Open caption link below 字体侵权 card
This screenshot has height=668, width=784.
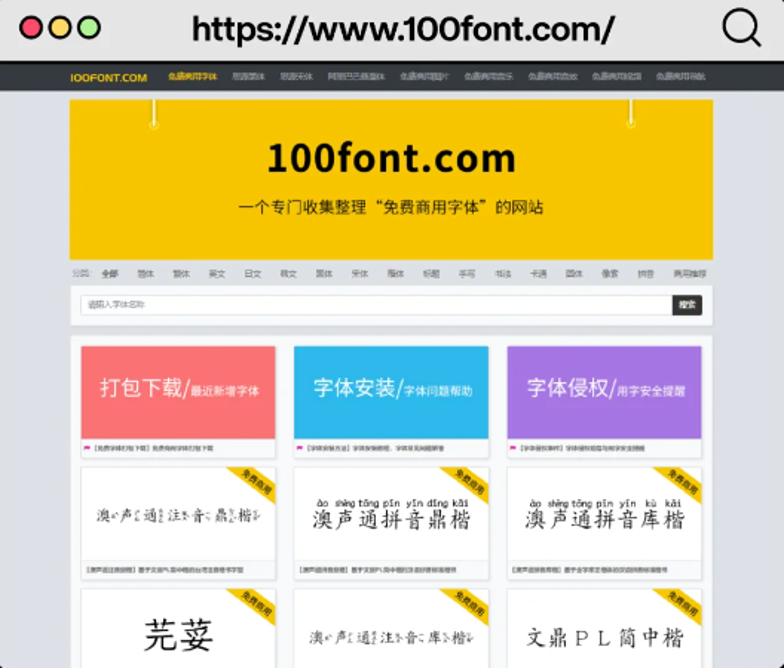coord(582,448)
